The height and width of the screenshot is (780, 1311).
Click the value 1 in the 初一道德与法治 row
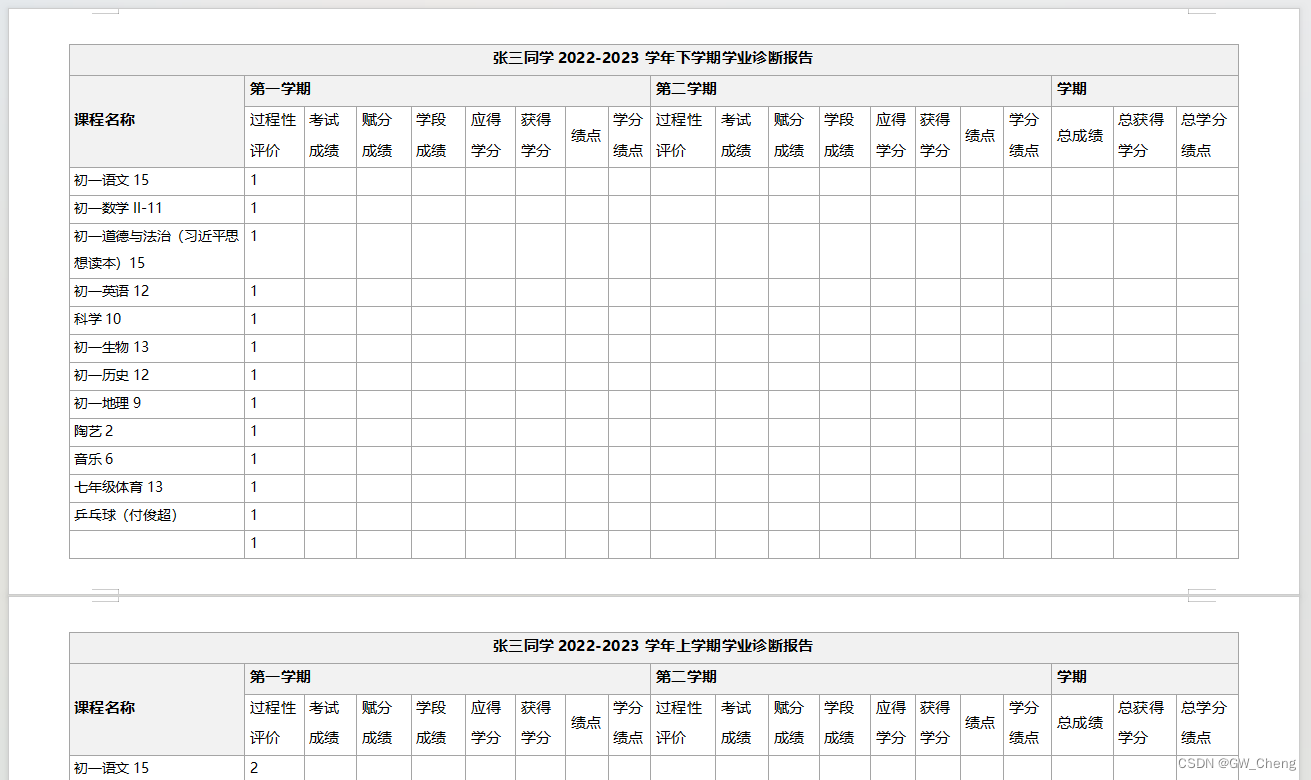pos(254,236)
